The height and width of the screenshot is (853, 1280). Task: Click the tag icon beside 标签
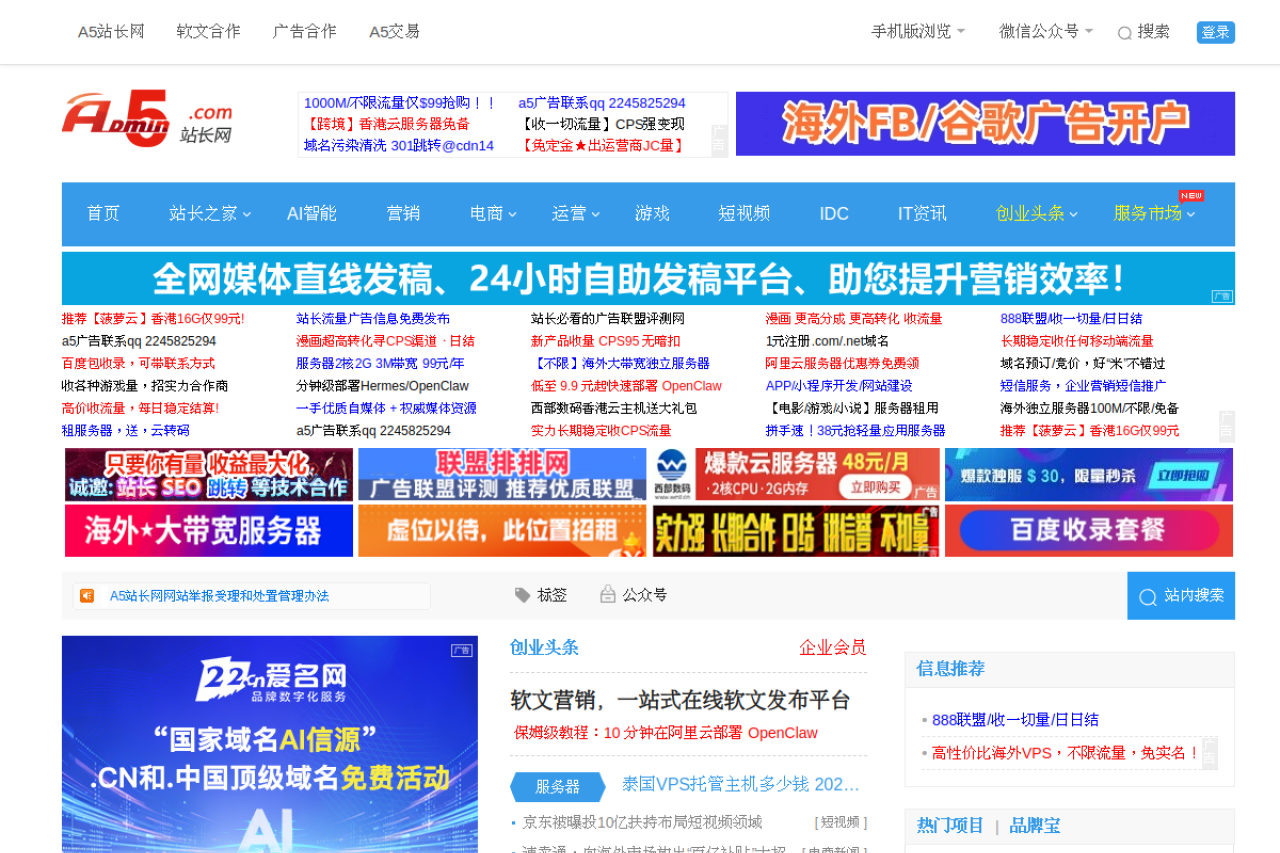522,595
